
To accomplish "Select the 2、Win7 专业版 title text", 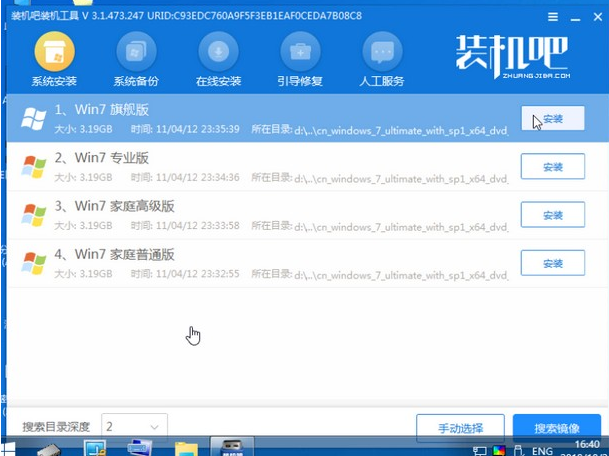I will (101, 158).
